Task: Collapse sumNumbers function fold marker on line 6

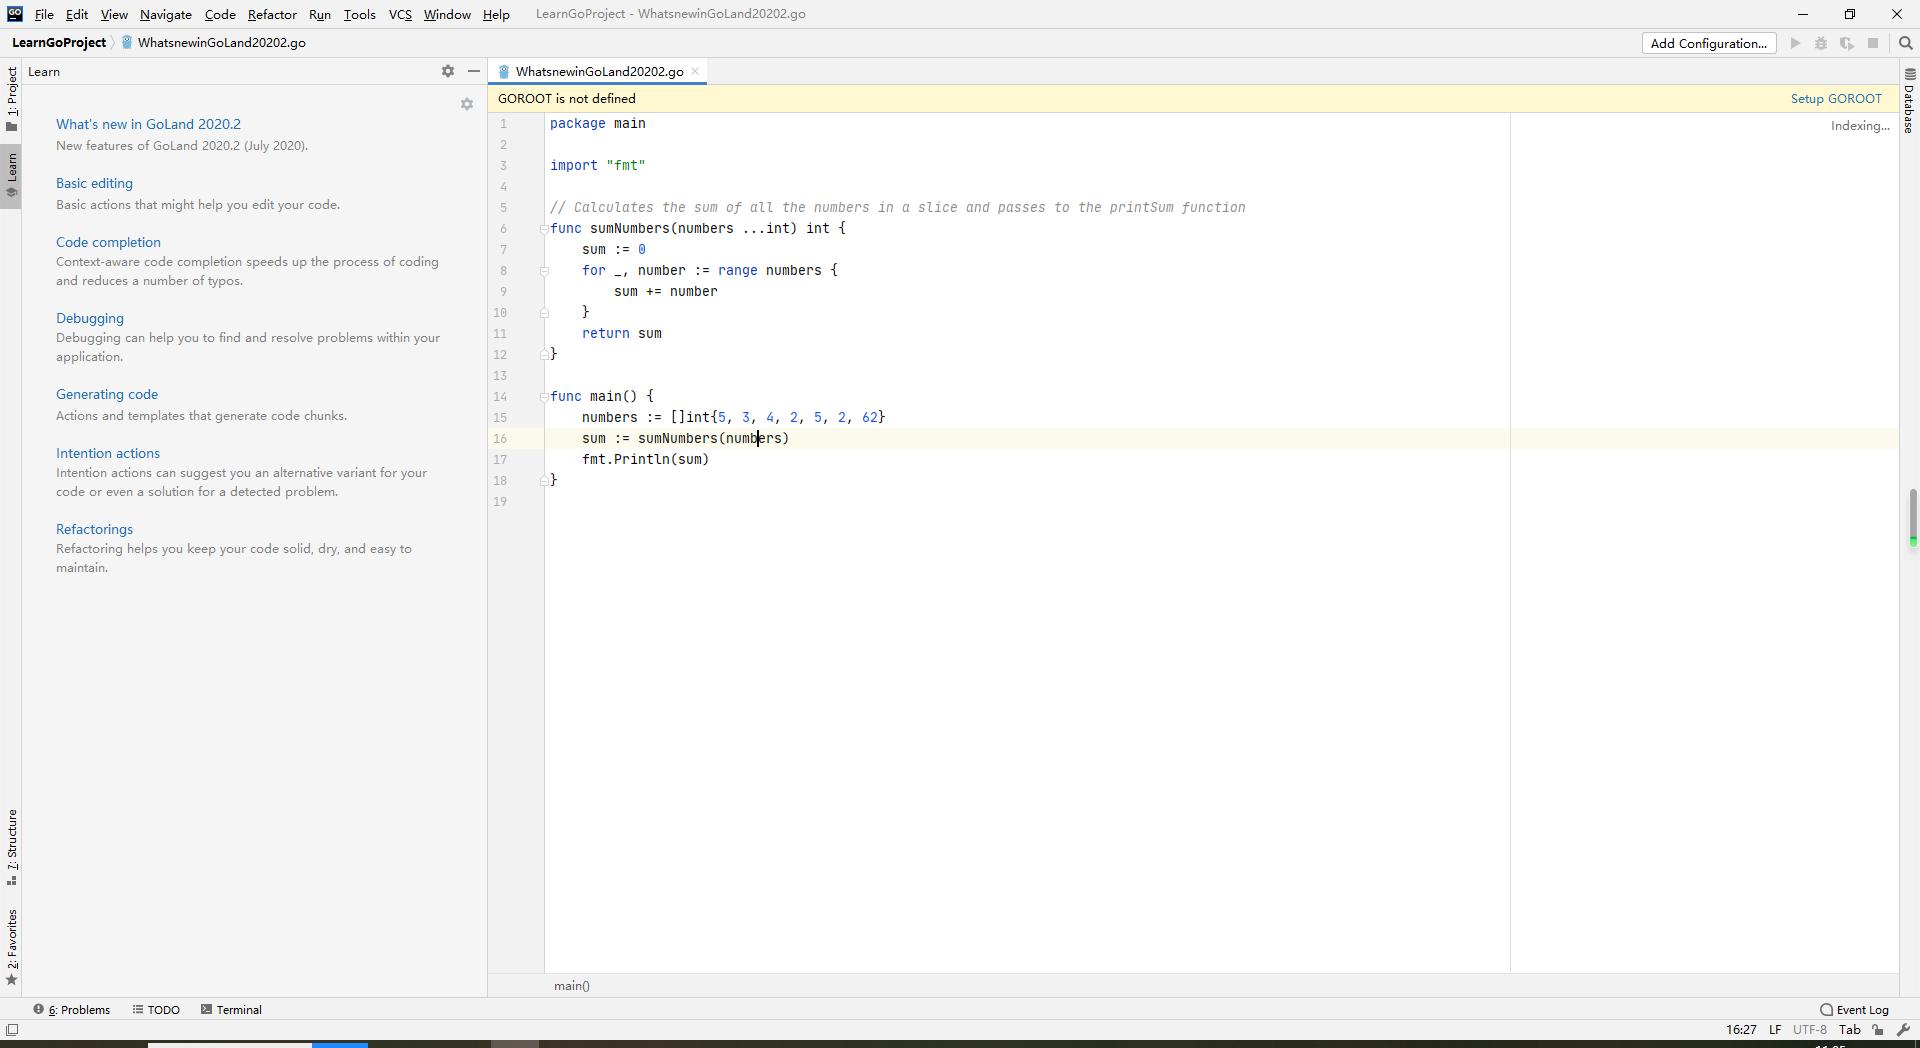Action: coord(544,229)
